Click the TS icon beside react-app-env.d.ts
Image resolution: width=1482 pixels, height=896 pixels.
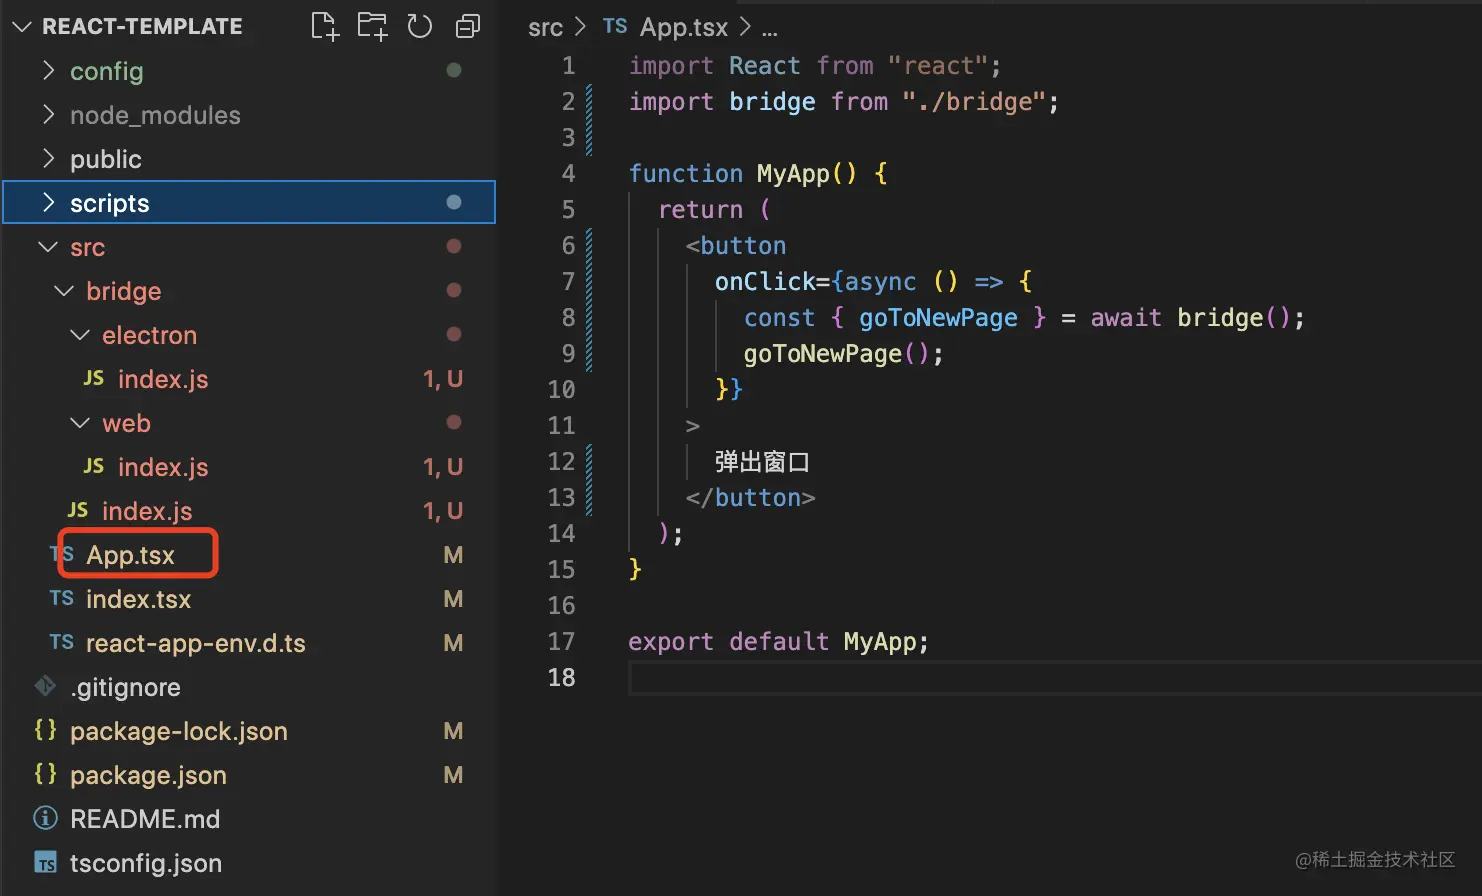pyautogui.click(x=62, y=642)
